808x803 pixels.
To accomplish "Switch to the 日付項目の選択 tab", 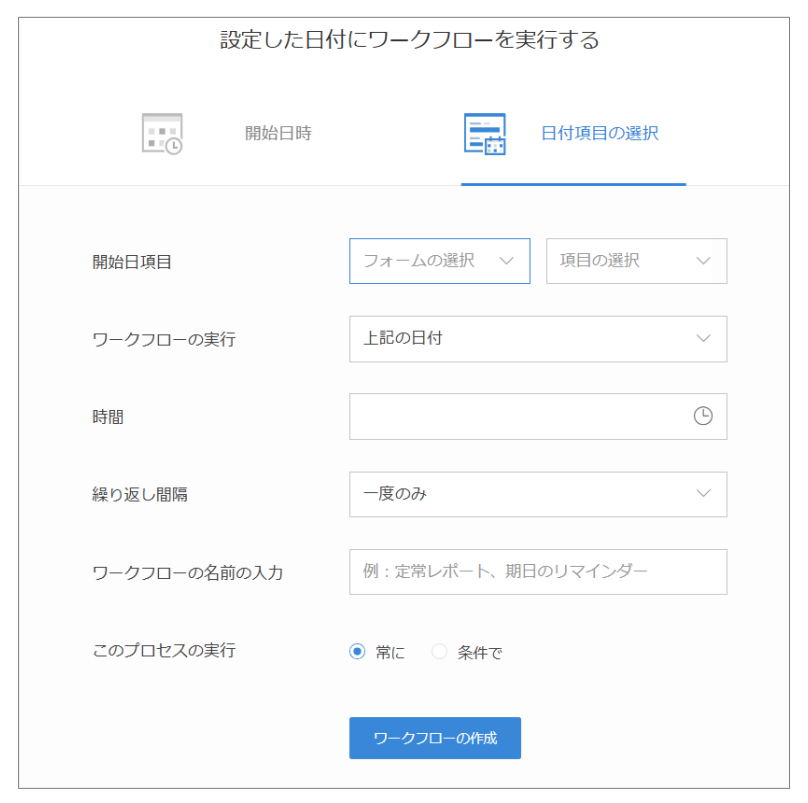I will (599, 133).
